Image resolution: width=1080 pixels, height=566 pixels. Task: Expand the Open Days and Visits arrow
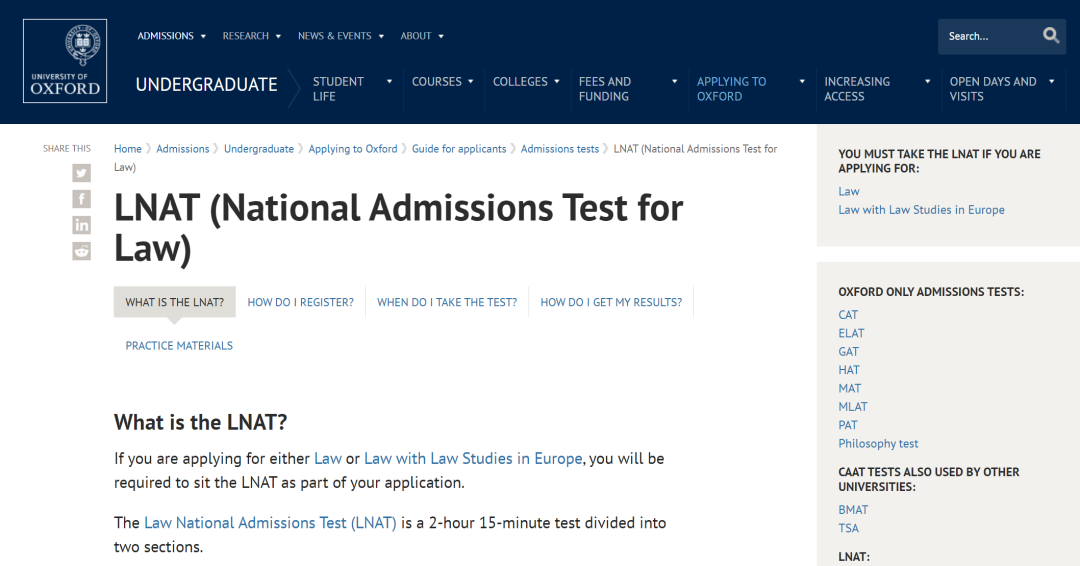click(1052, 81)
